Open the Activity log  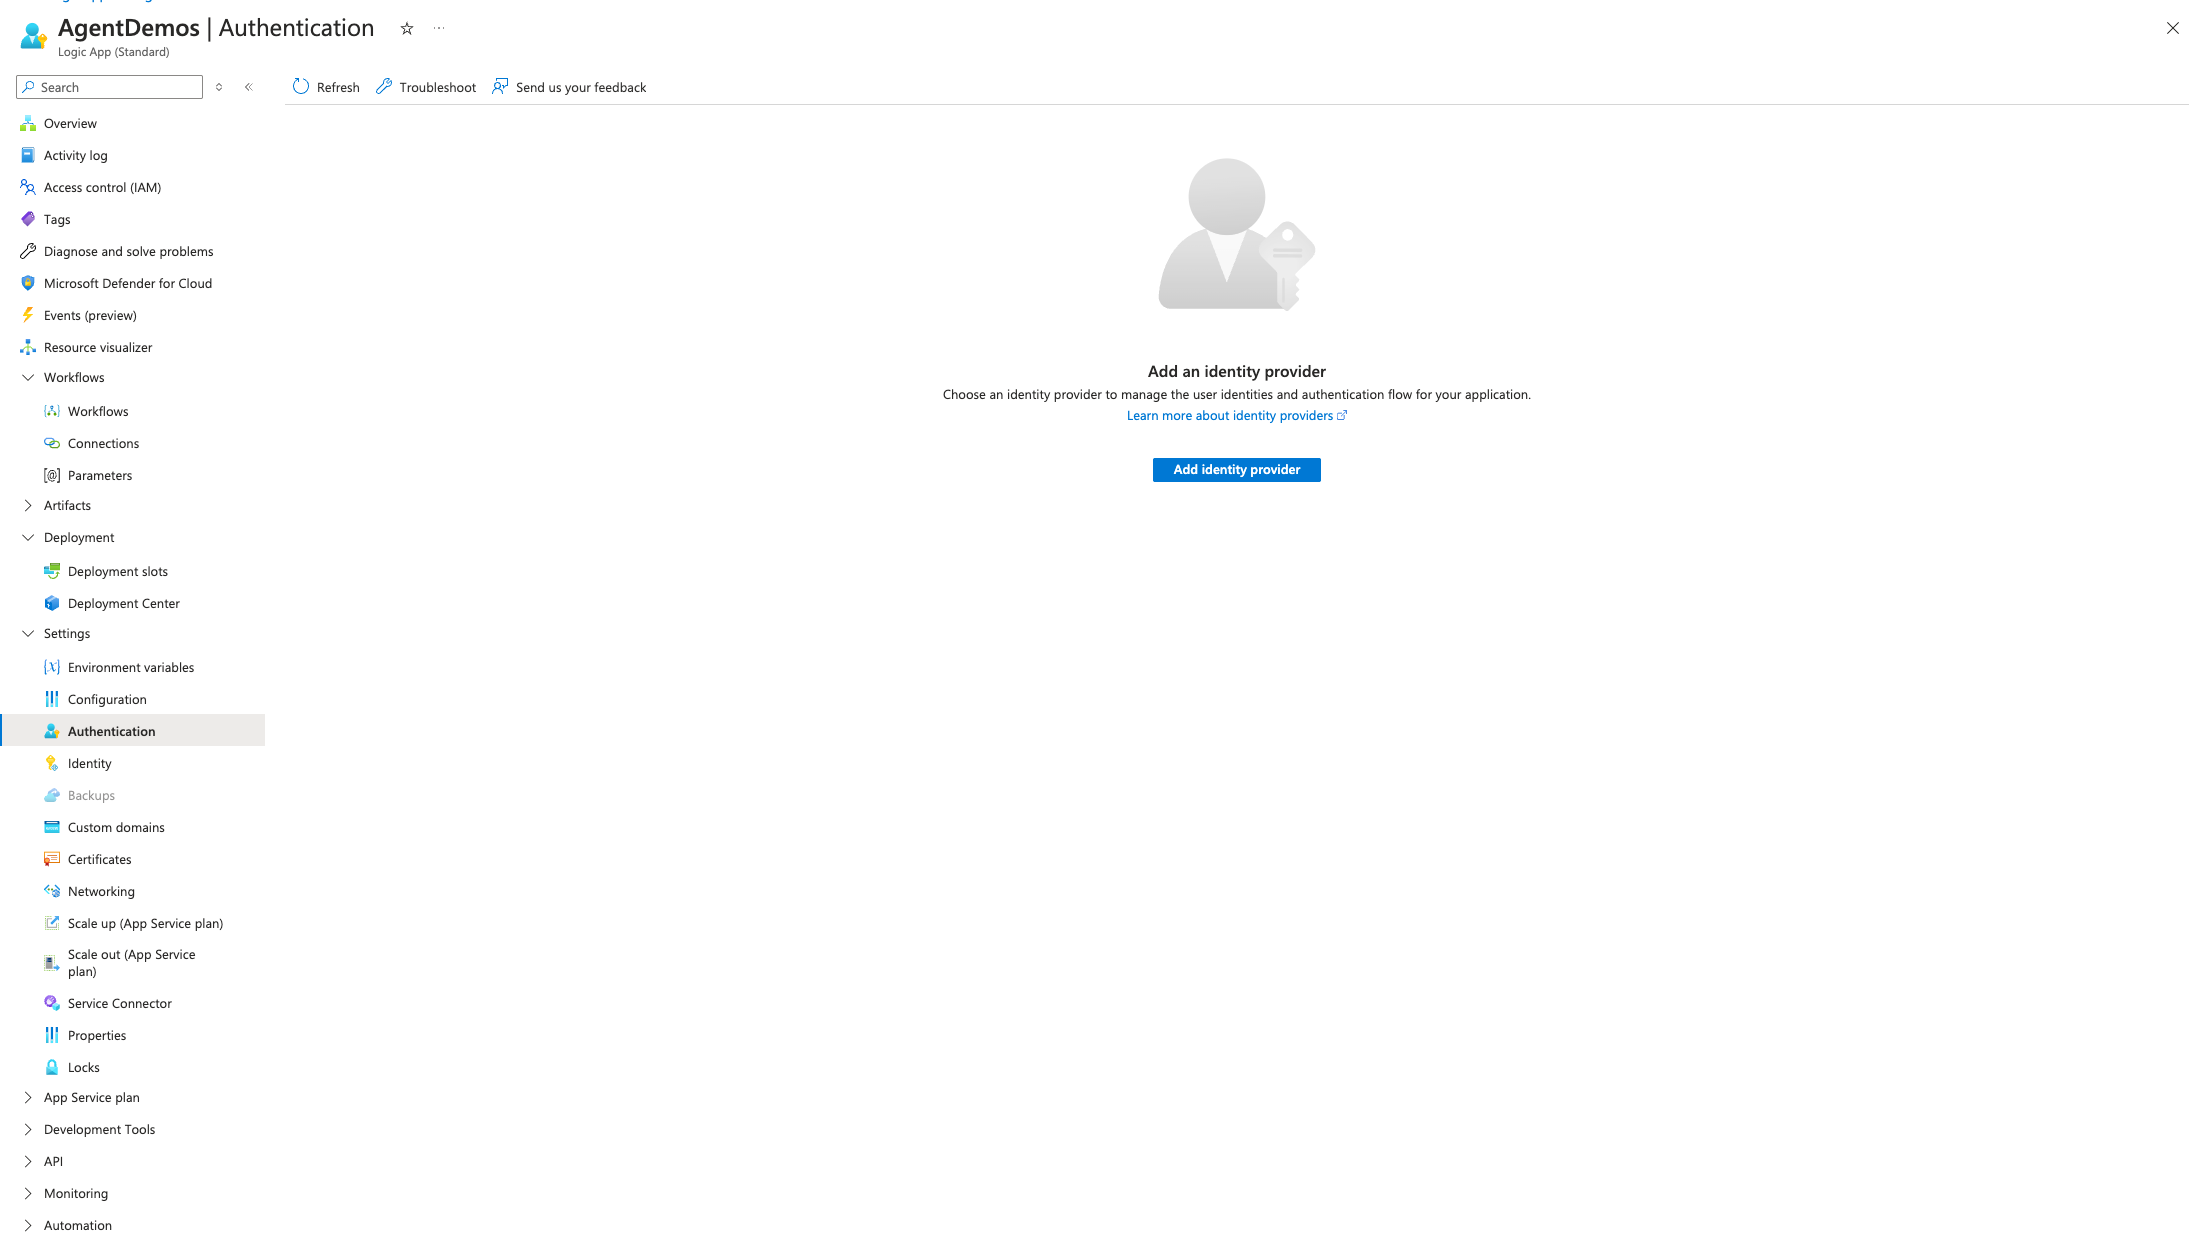pyautogui.click(x=75, y=155)
